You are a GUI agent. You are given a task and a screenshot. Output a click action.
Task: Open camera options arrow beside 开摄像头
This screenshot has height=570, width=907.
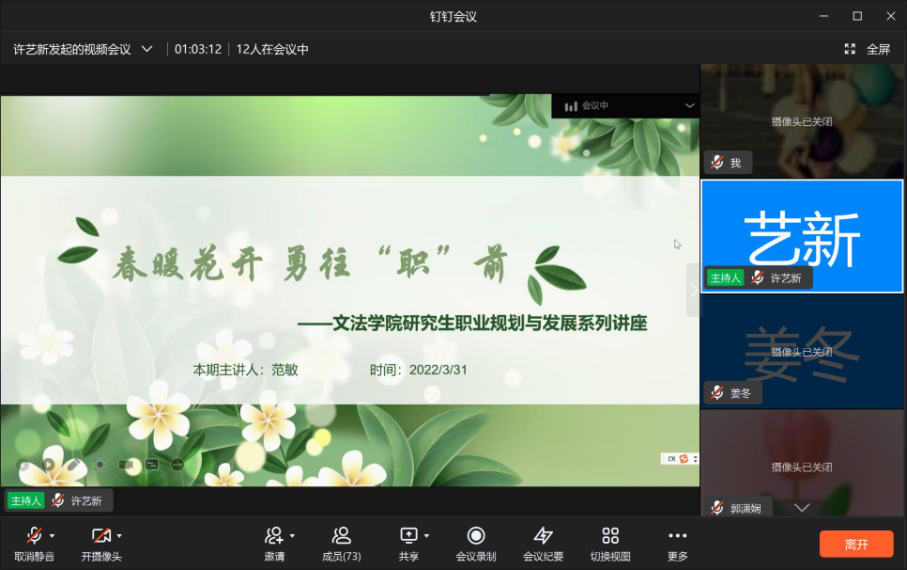point(119,536)
